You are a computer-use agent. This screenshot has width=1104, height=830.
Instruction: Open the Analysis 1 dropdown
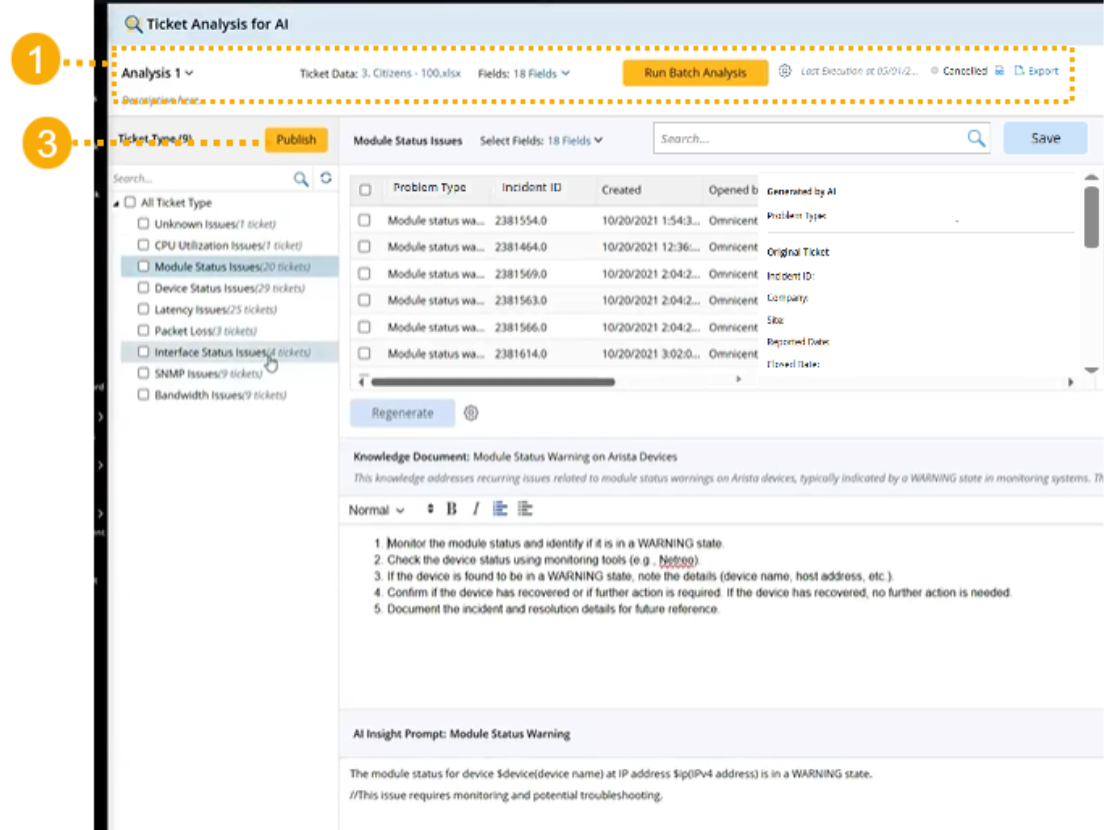[158, 73]
